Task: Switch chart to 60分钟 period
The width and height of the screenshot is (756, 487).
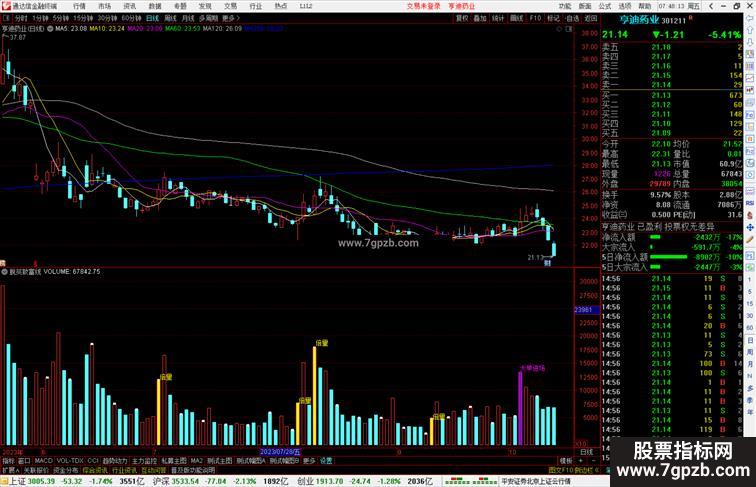Action: click(x=131, y=18)
